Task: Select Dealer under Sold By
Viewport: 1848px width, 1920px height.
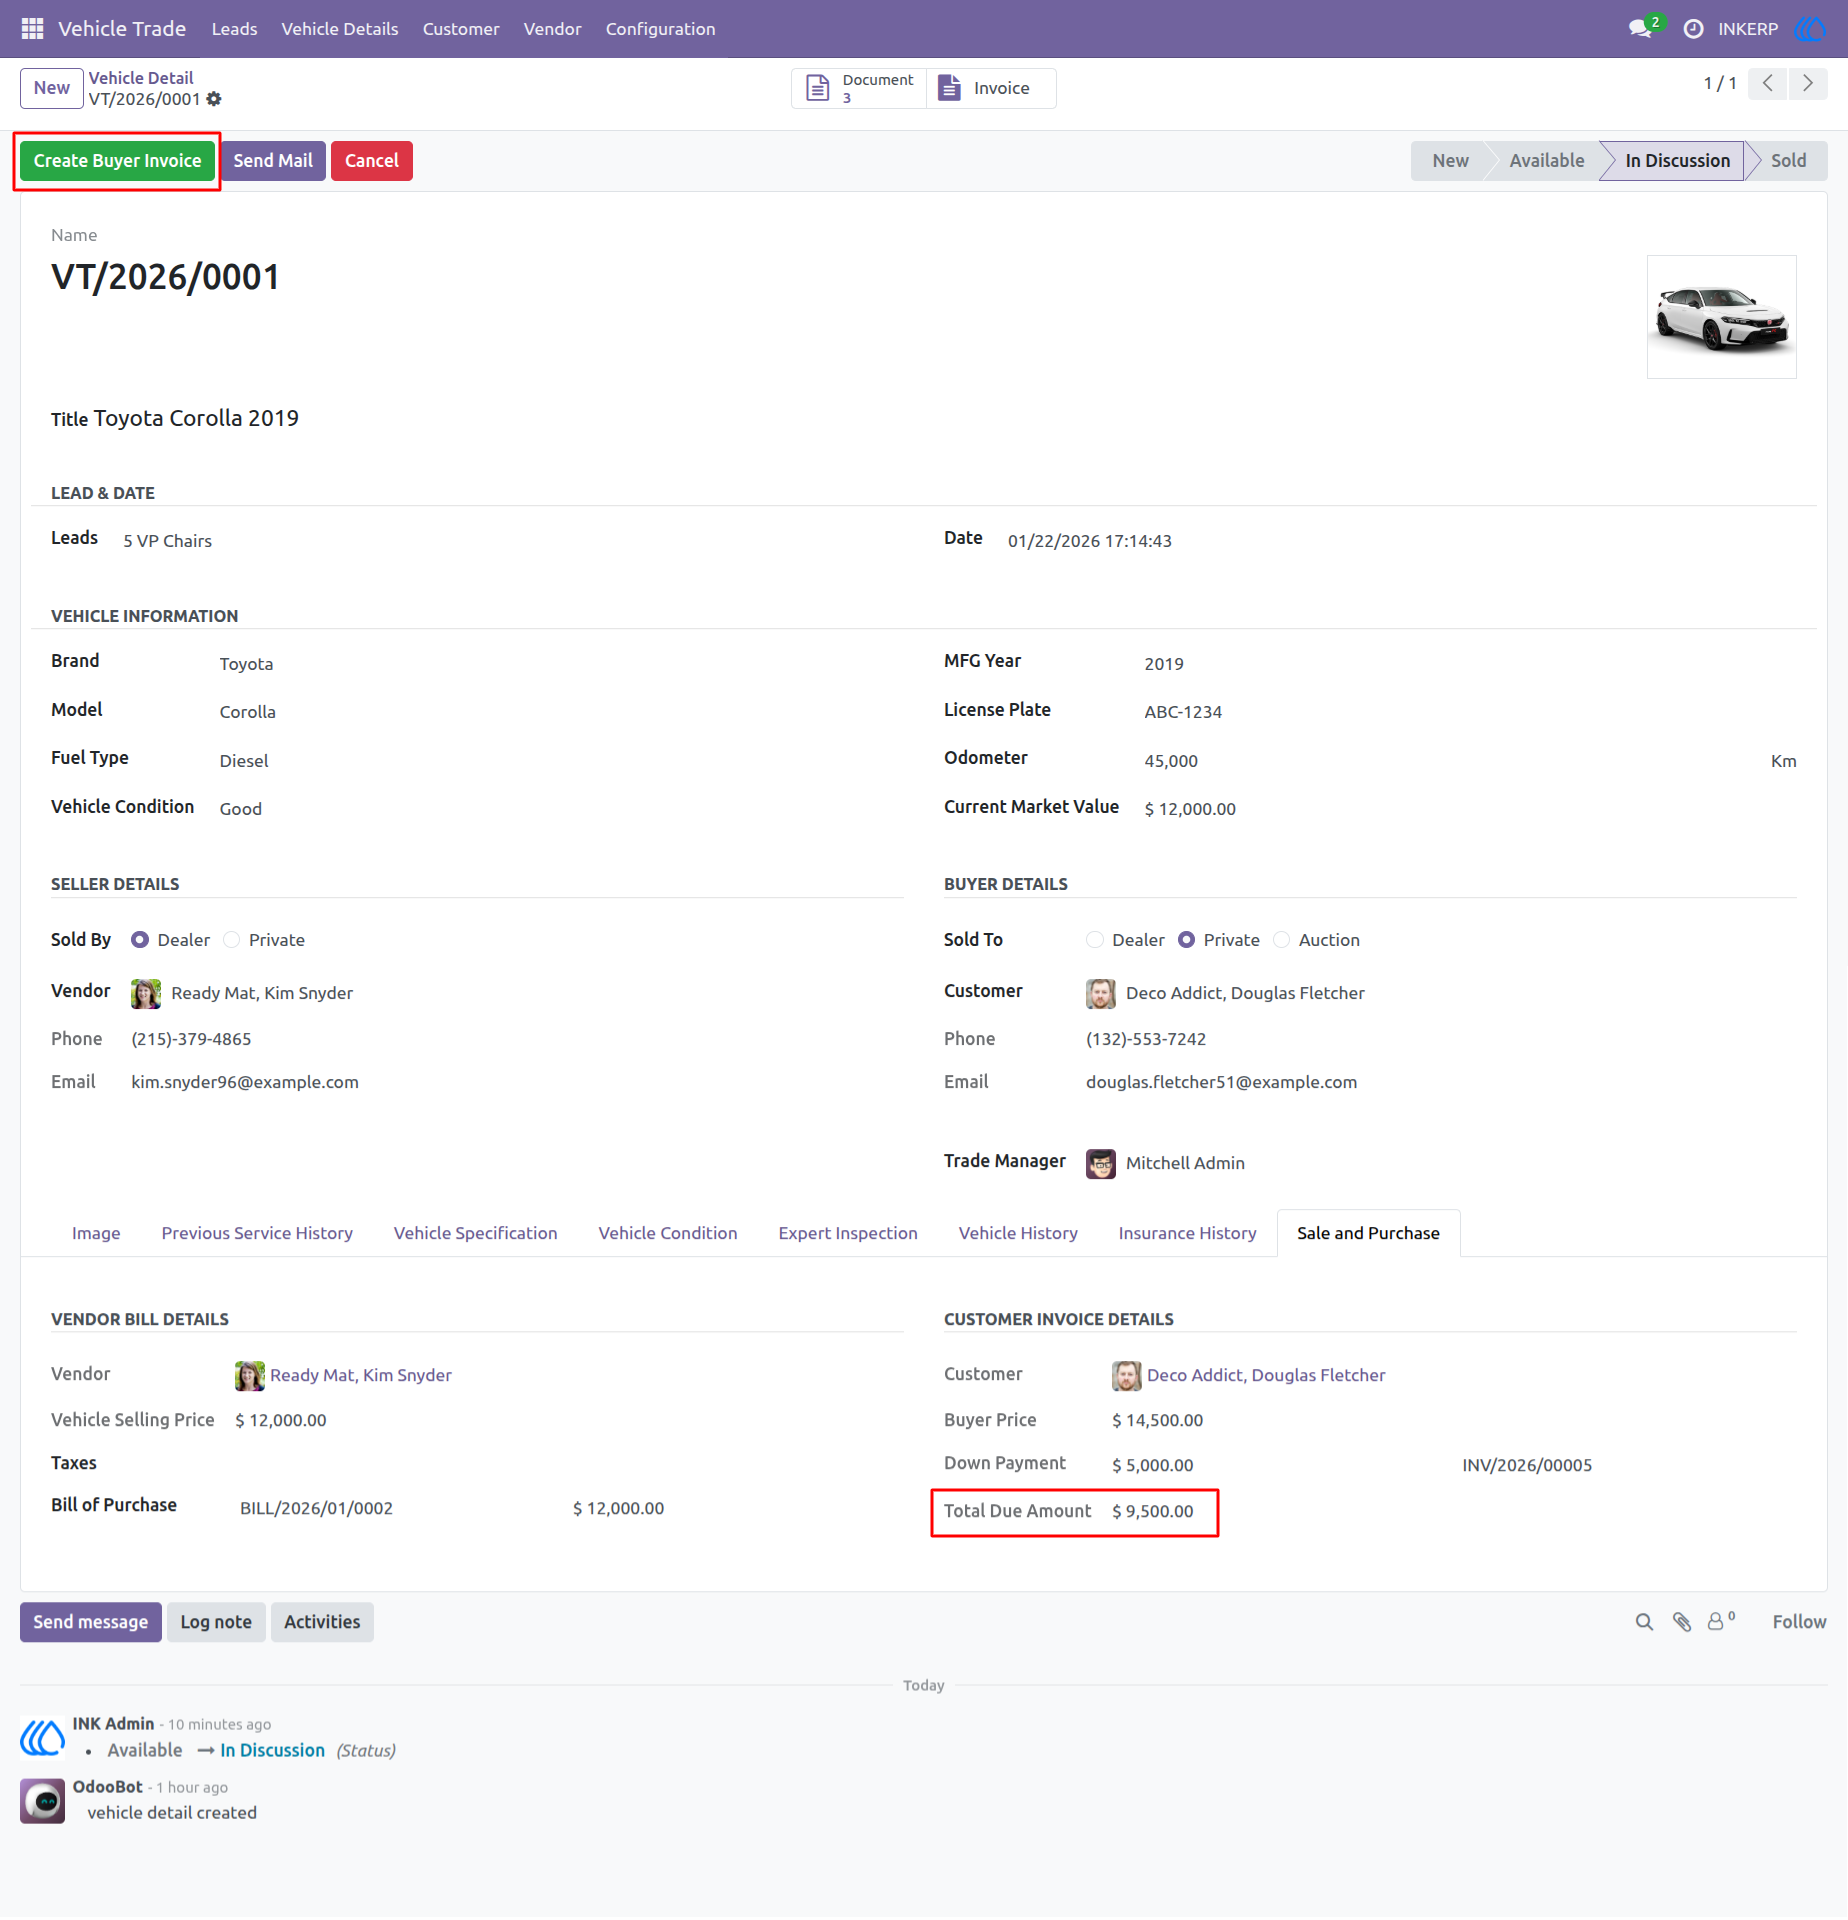Action: pos(140,940)
